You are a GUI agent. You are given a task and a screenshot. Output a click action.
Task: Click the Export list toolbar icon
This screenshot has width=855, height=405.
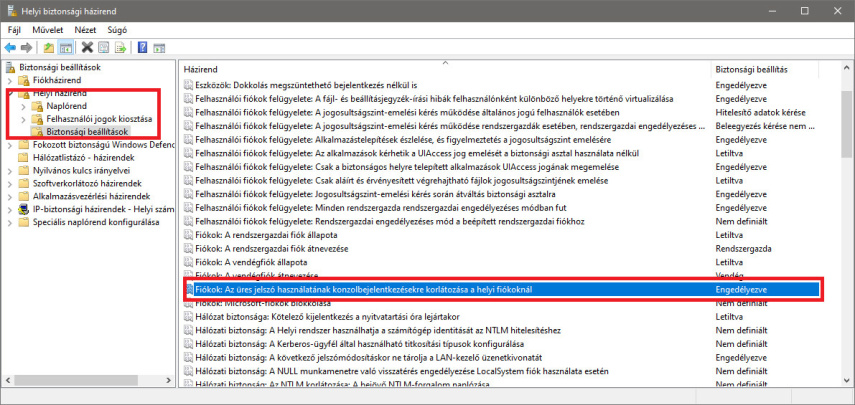click(x=120, y=47)
